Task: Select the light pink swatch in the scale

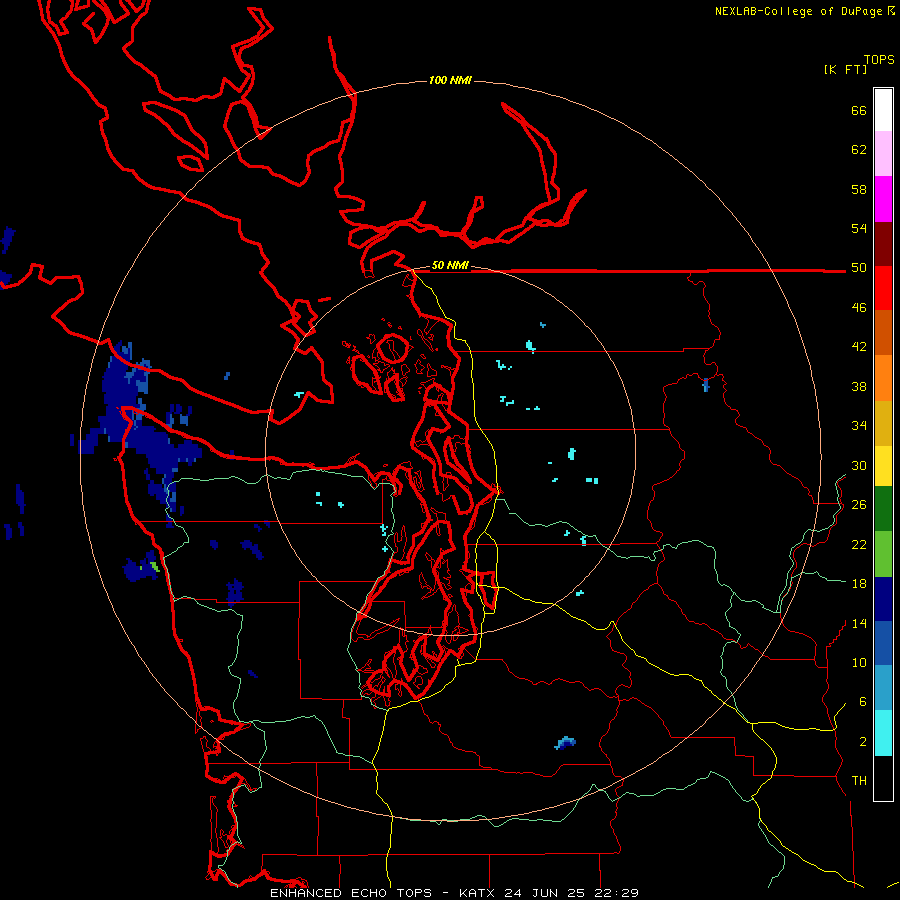Action: pyautogui.click(x=883, y=154)
